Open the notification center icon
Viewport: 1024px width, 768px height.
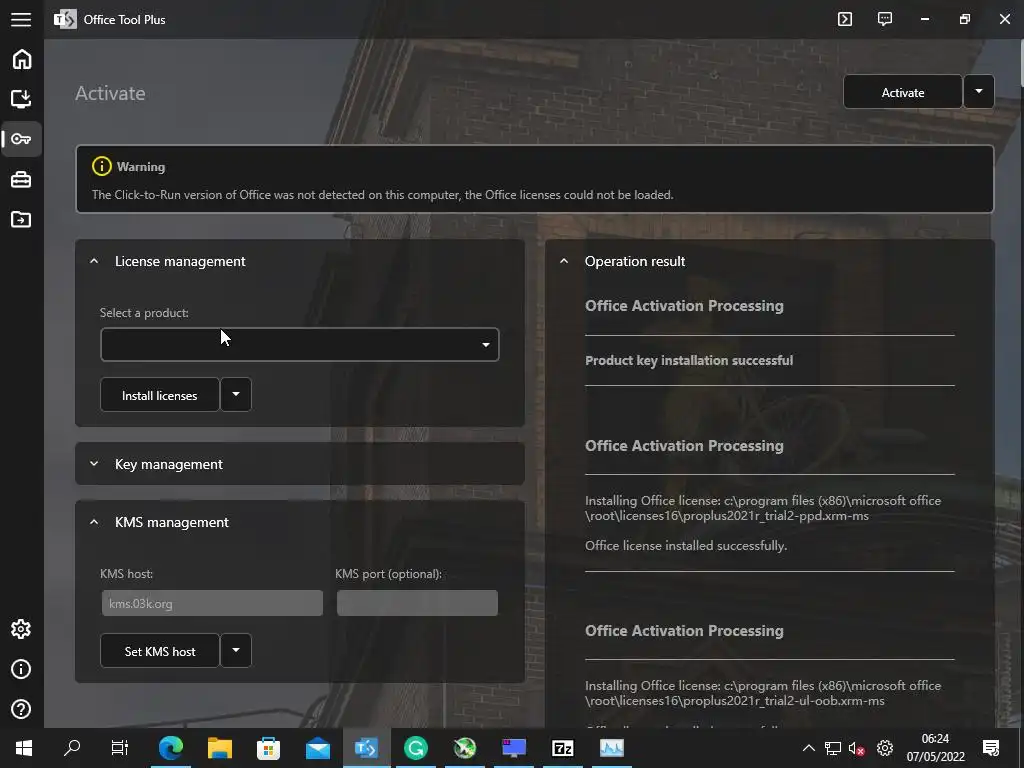click(991, 748)
